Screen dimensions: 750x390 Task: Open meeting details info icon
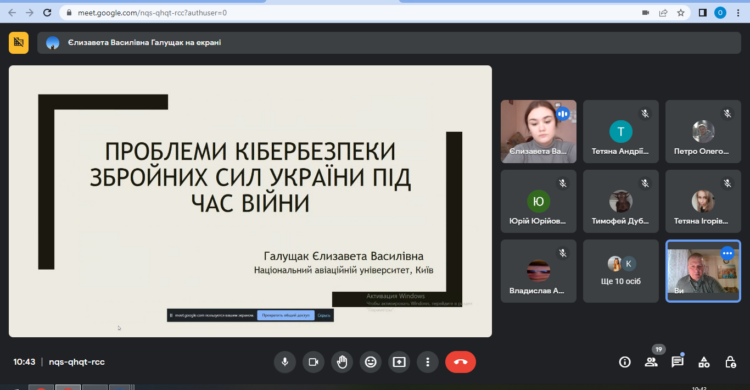(625, 362)
